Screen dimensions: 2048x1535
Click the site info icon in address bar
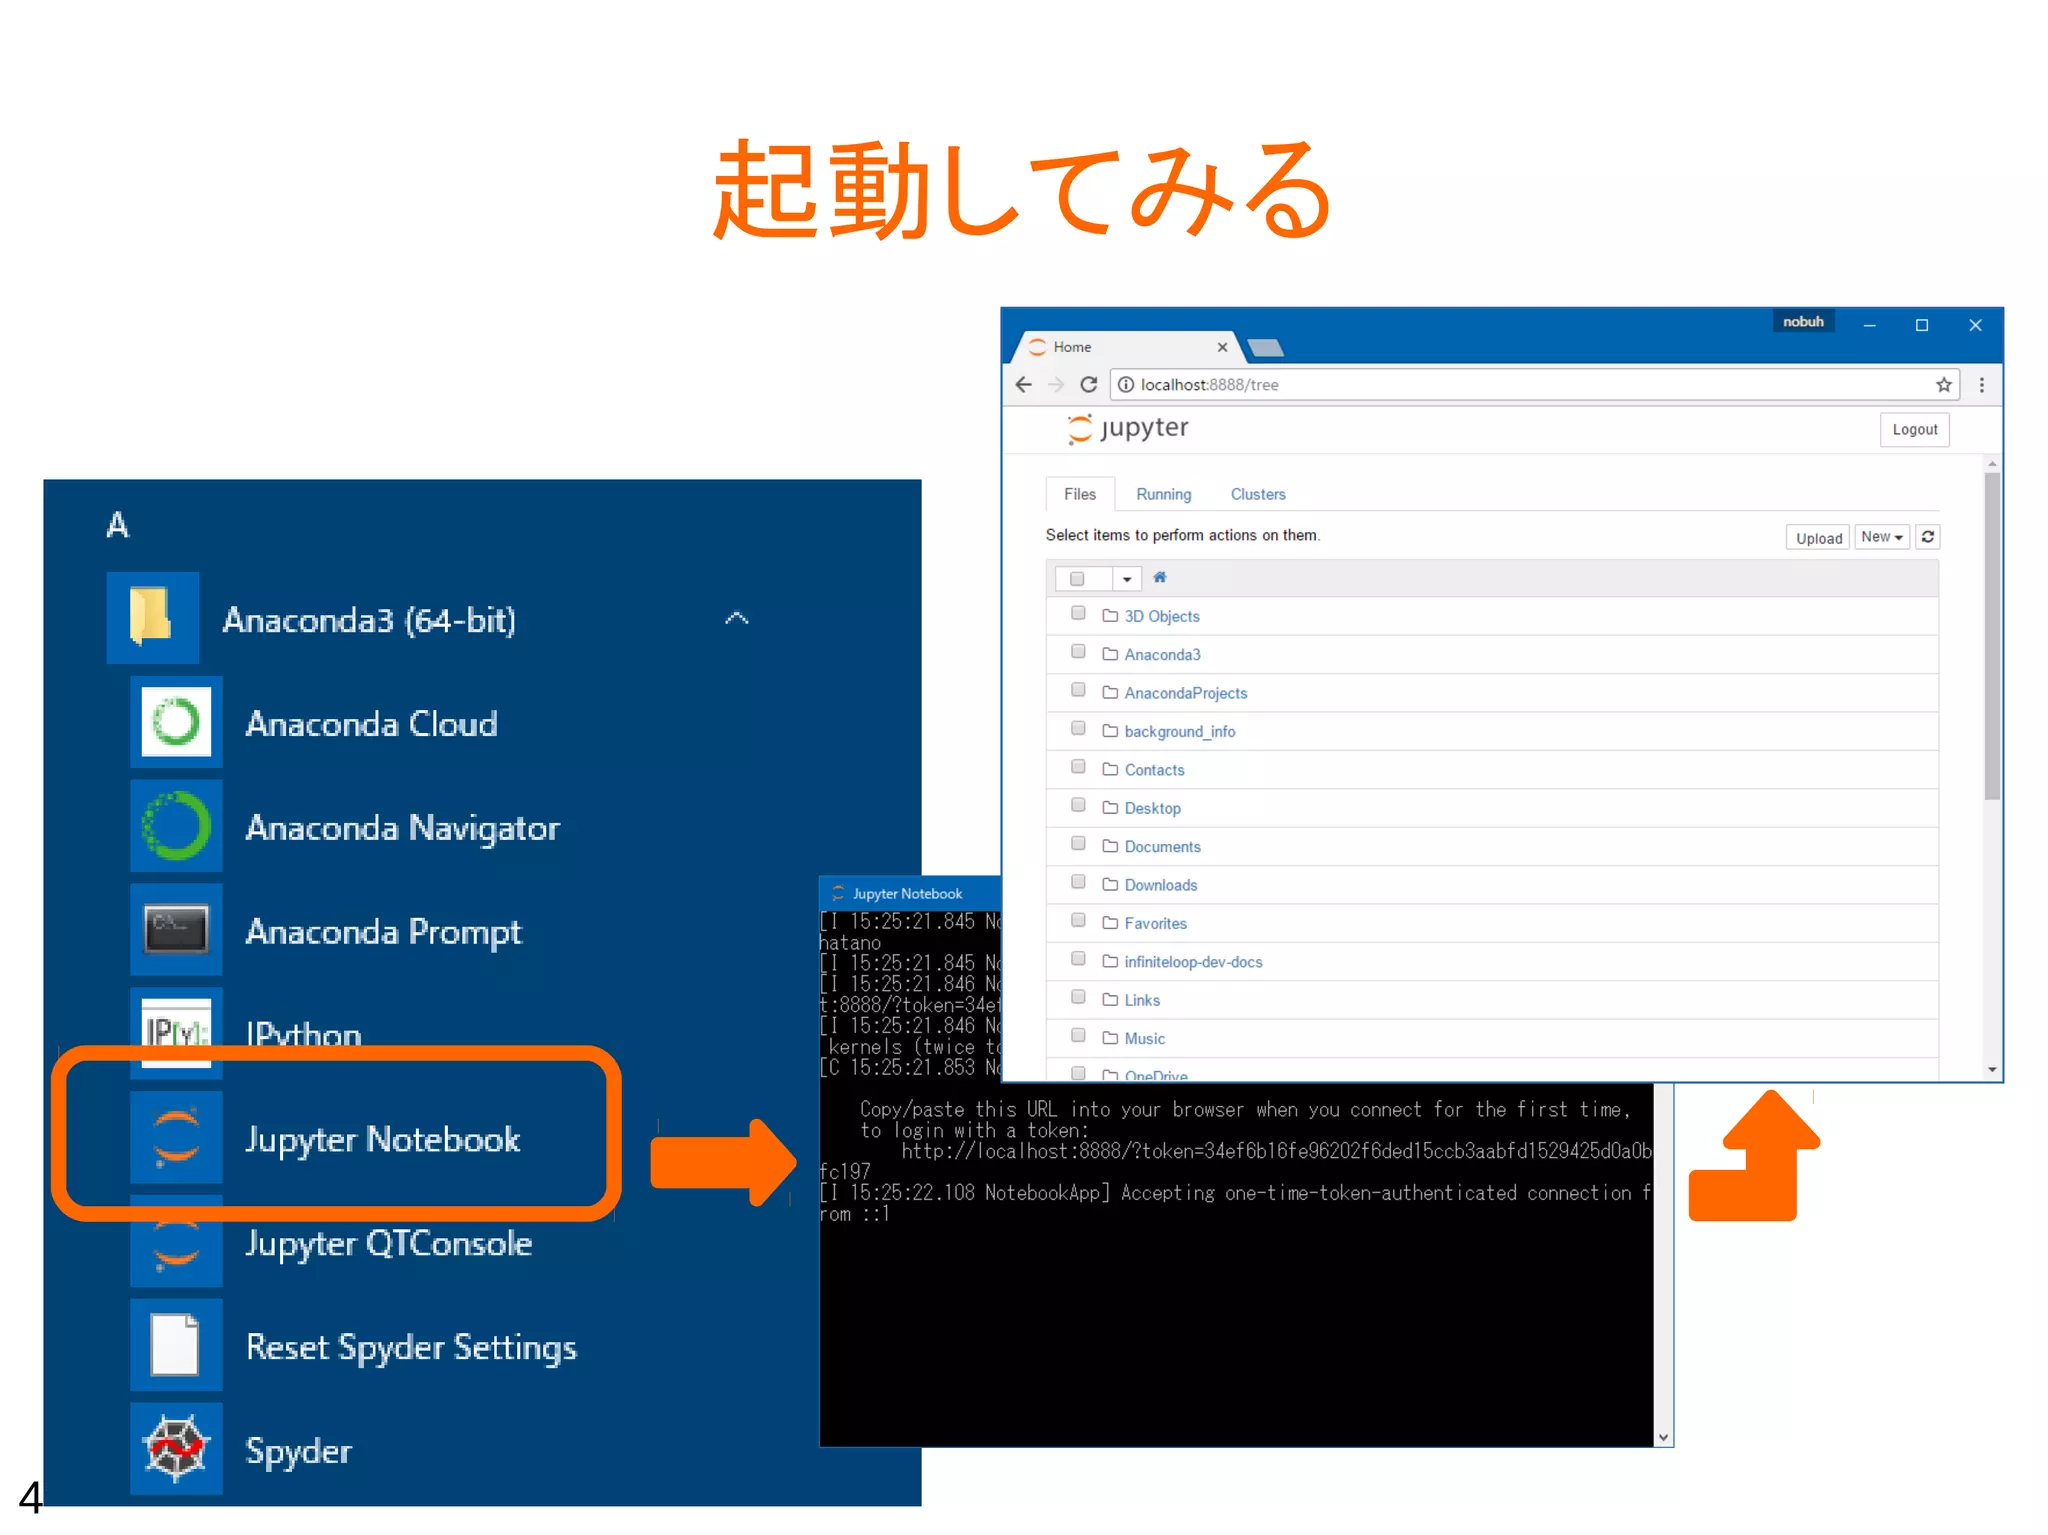click(1125, 385)
